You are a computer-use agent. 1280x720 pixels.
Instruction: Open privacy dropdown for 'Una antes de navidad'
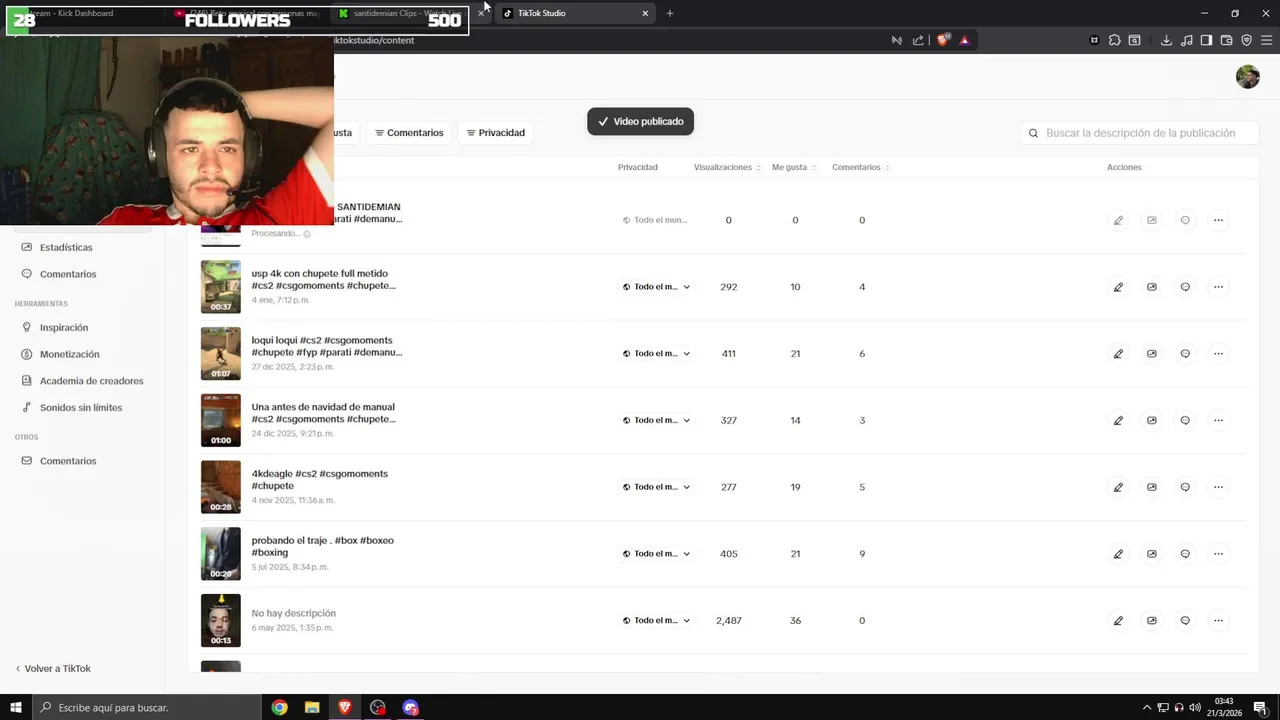click(656, 420)
